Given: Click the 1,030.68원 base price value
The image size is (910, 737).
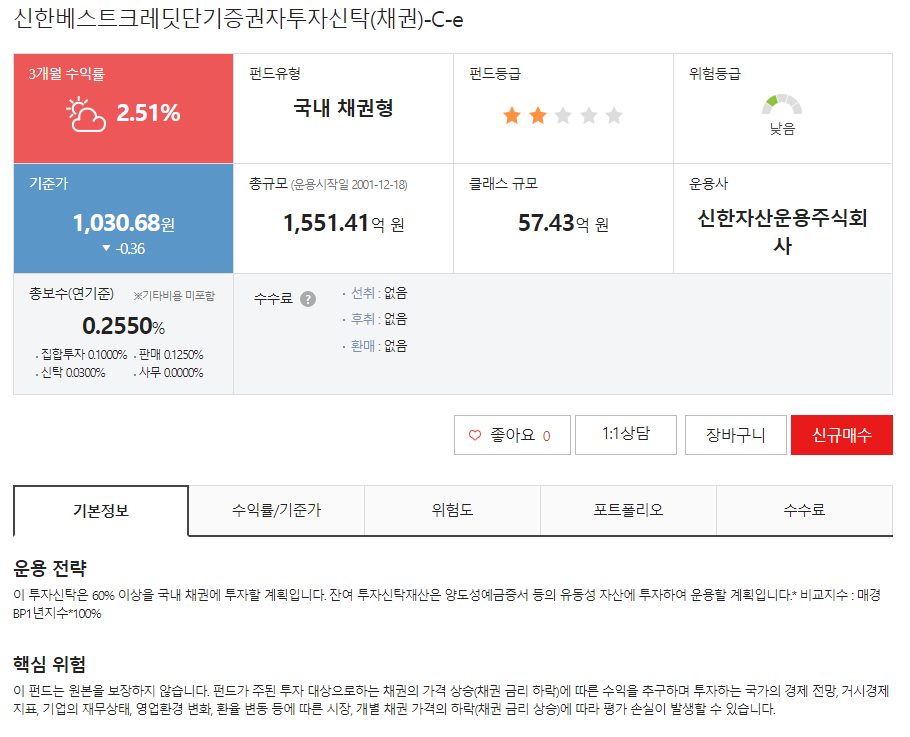Looking at the screenshot, I should pos(124,223).
